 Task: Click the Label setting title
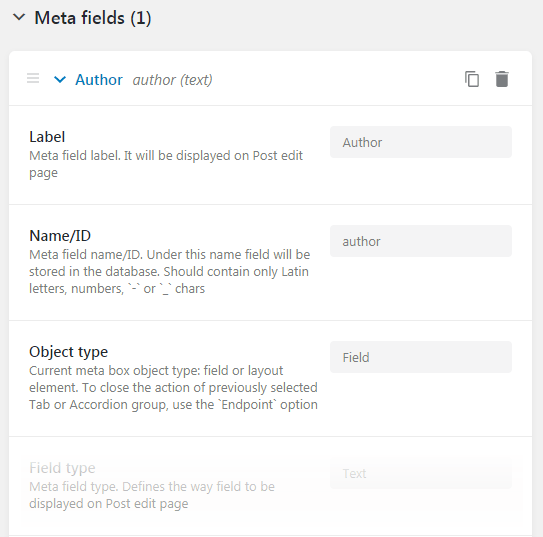coord(47,137)
